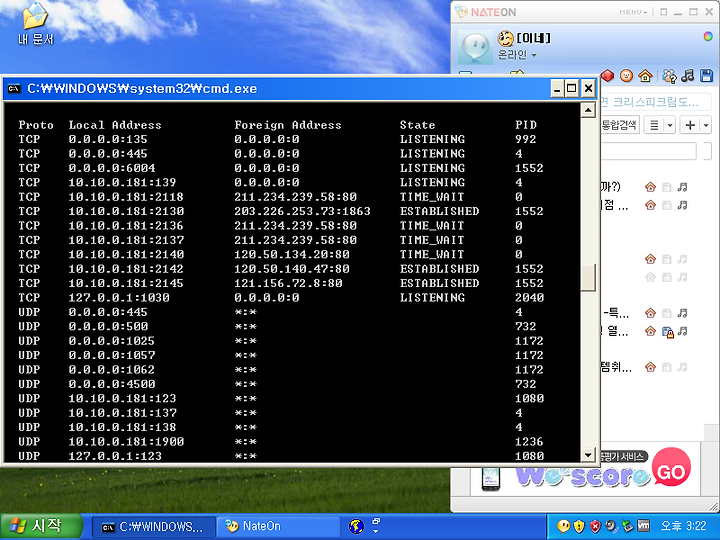Click music note icon on the 얼... row
Screen dimensions: 720x540
[x=683, y=331]
